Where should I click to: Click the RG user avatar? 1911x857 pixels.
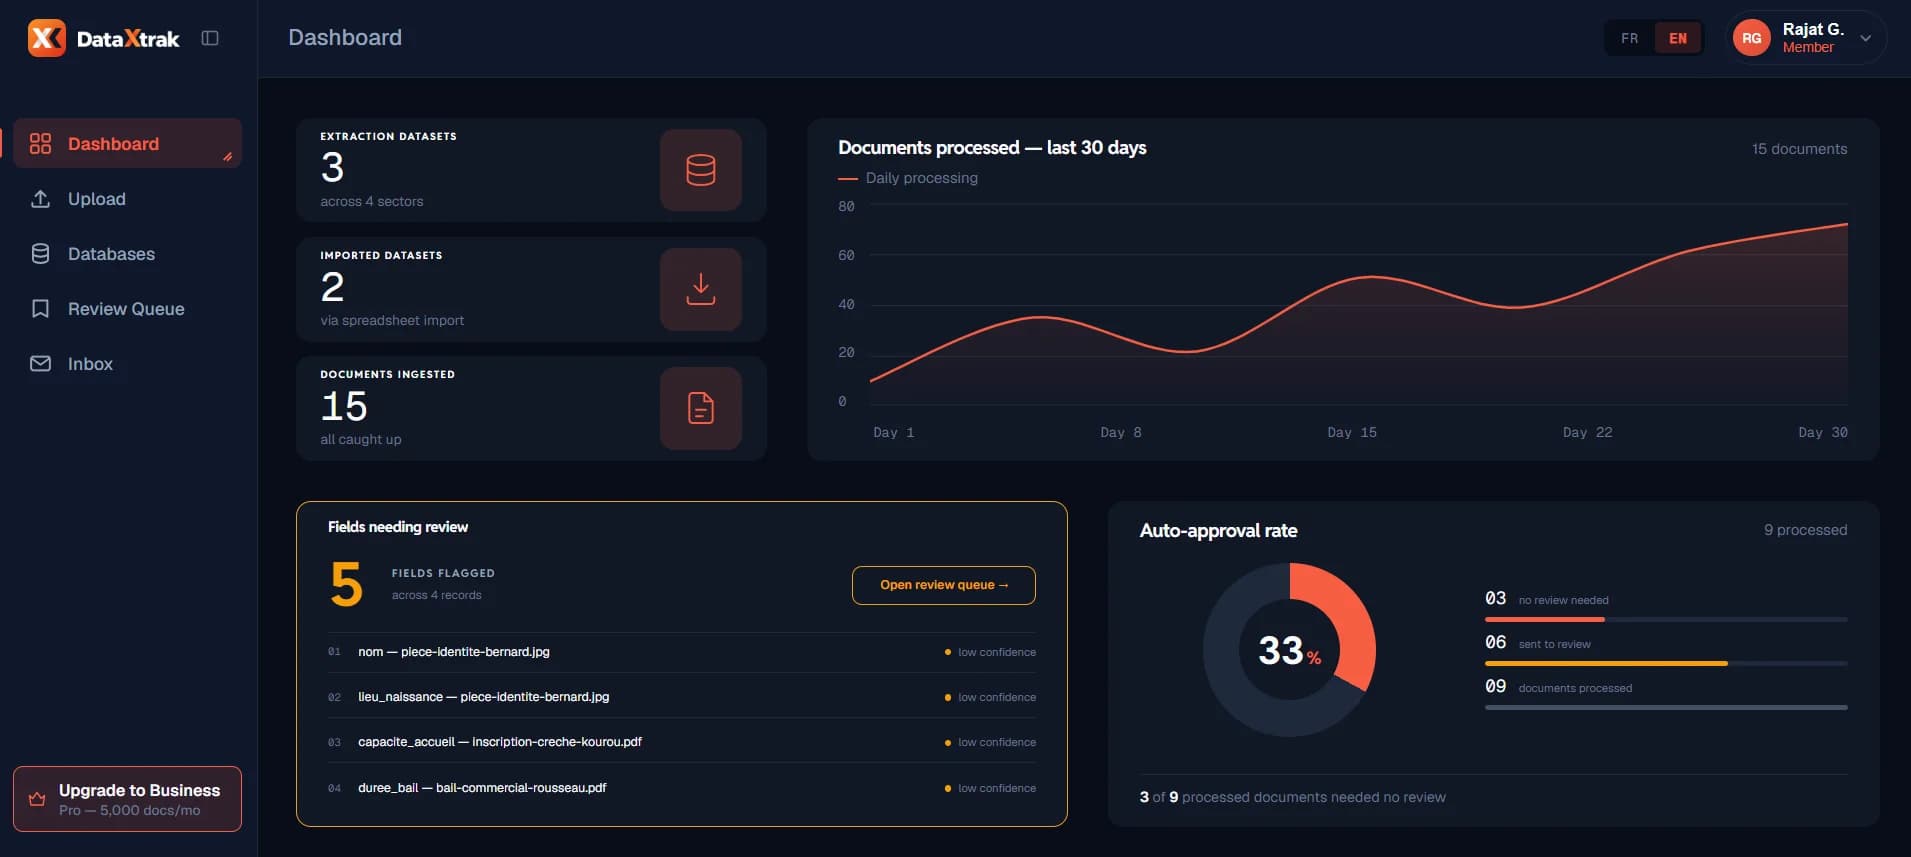click(x=1751, y=38)
